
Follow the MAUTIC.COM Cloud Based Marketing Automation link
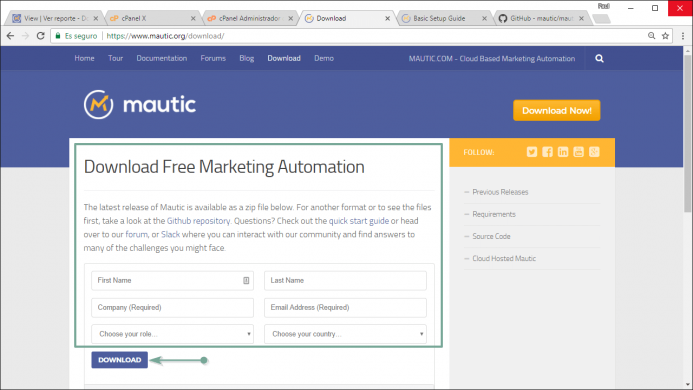pos(492,58)
